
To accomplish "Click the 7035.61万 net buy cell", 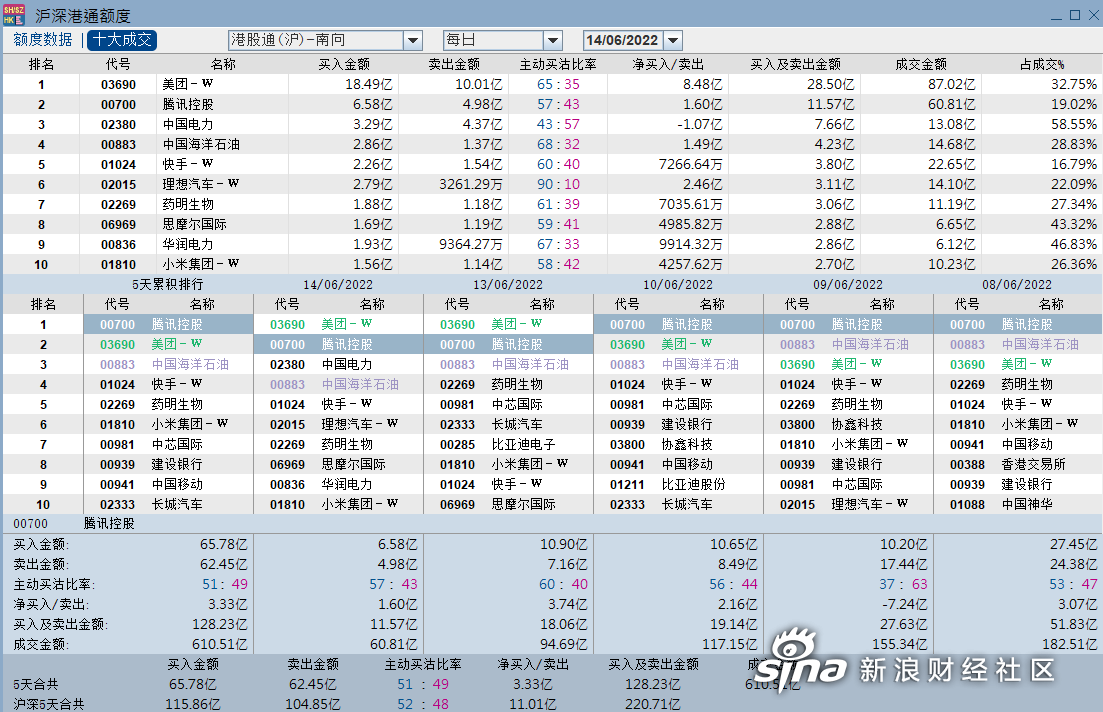I will tap(691, 205).
